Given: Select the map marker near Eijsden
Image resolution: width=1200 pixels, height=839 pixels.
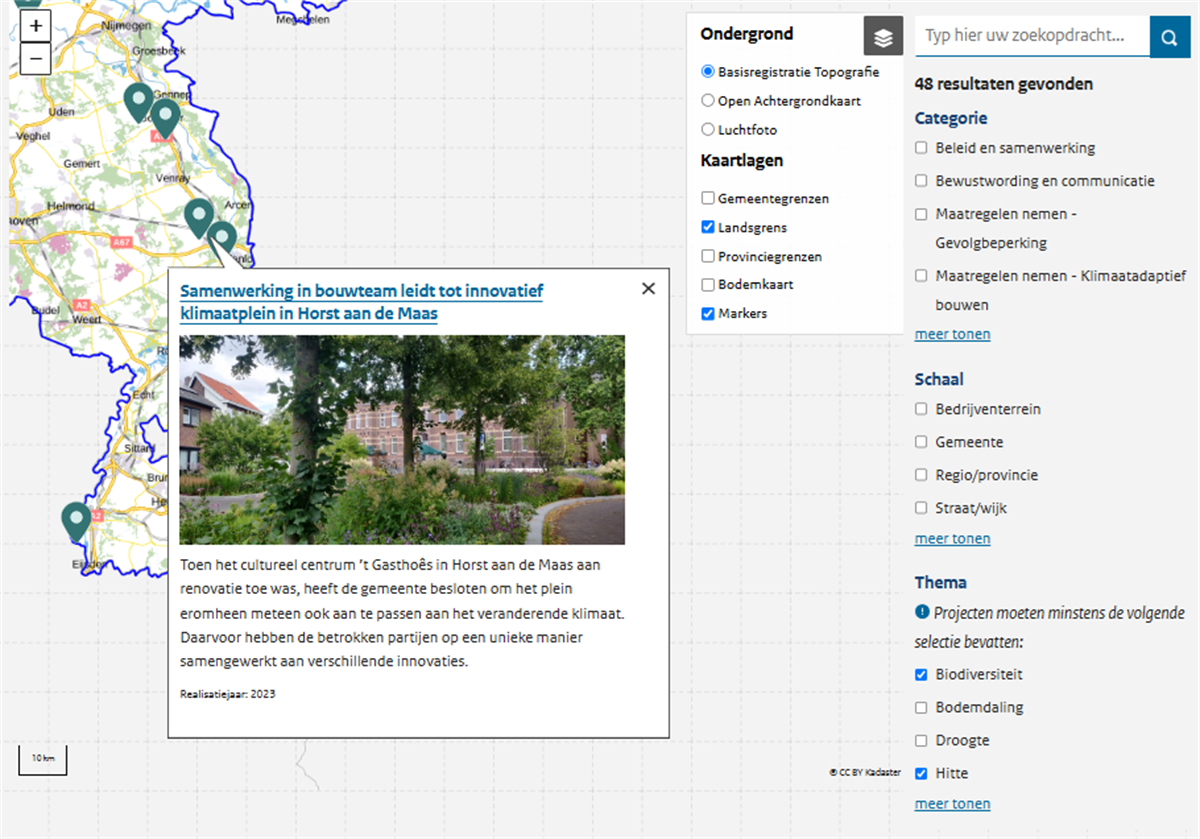Looking at the screenshot, I should point(76,520).
